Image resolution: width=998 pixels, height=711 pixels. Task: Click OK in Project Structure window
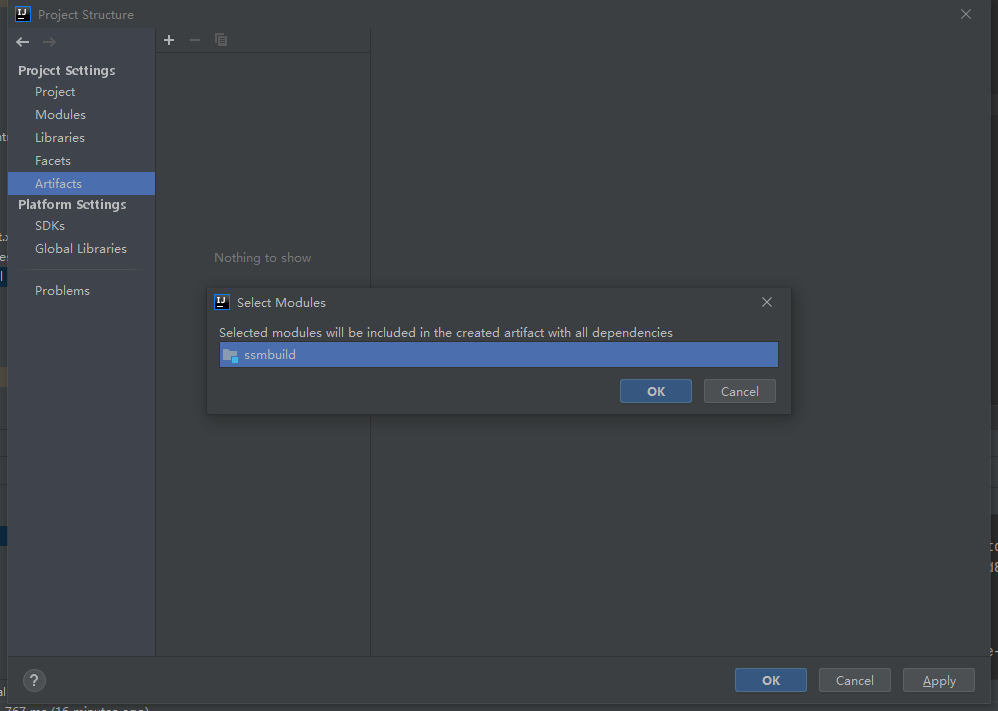(771, 680)
